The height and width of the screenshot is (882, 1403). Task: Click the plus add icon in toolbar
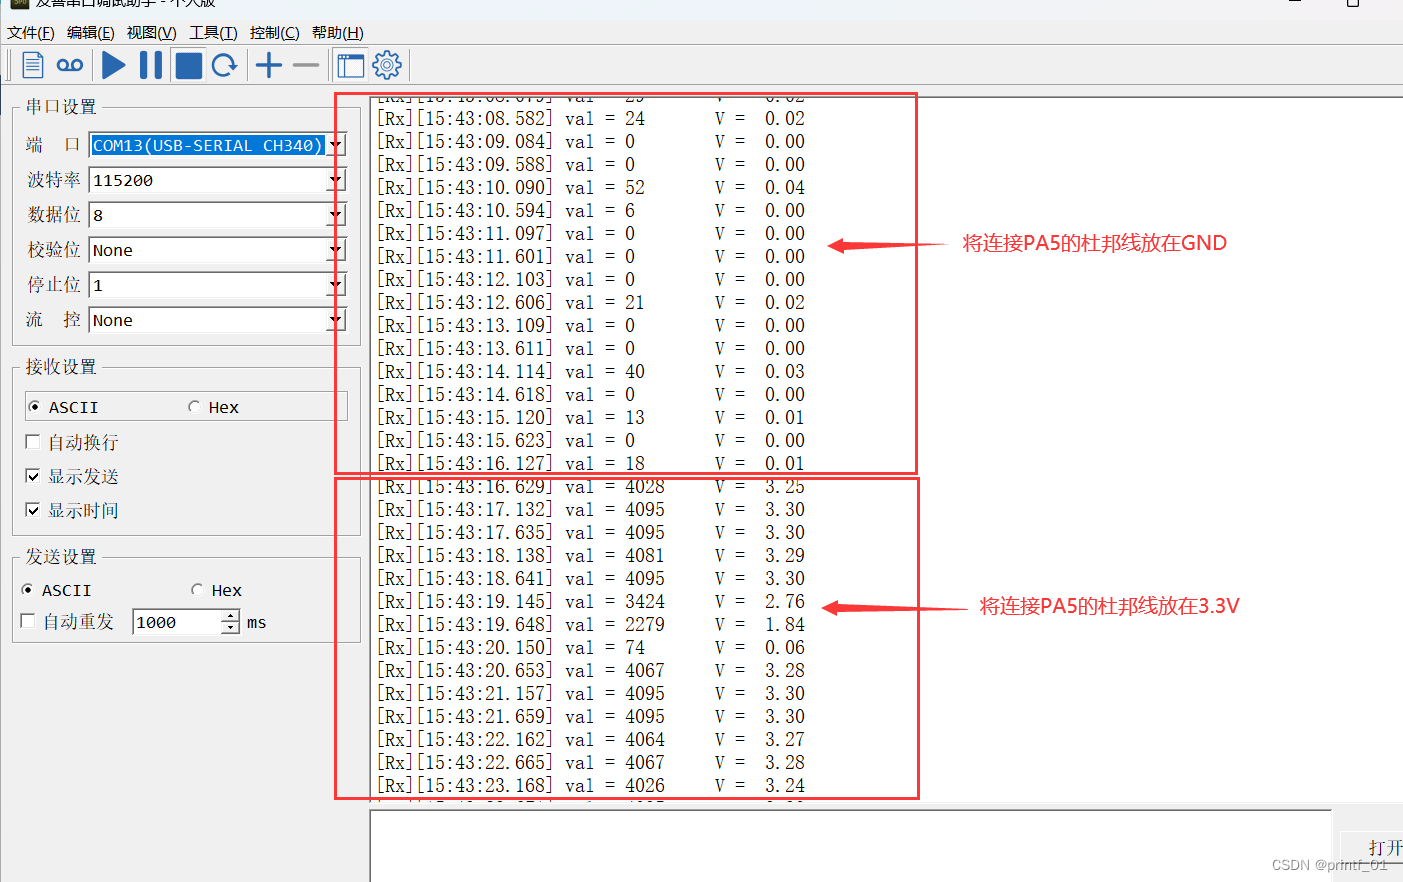(269, 66)
